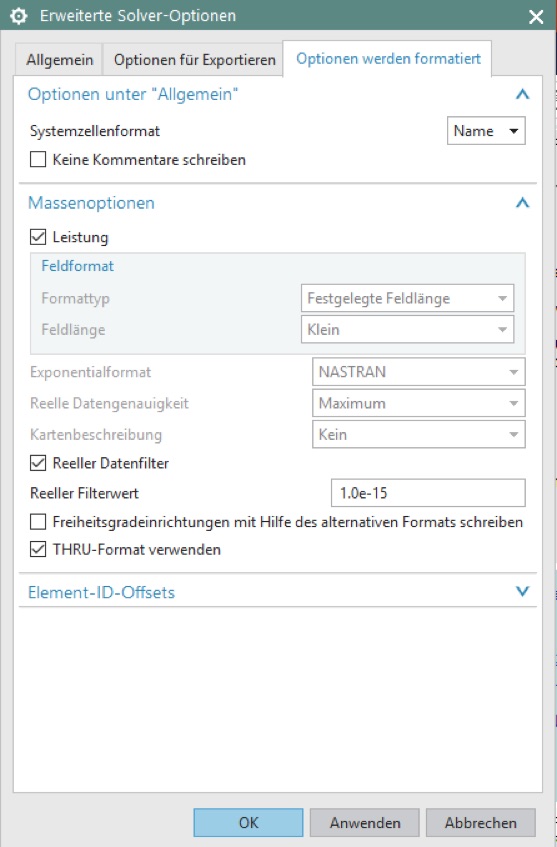Image resolution: width=557 pixels, height=847 pixels.
Task: Disable the Reeller Datenfilter checkbox
Action: 38,463
